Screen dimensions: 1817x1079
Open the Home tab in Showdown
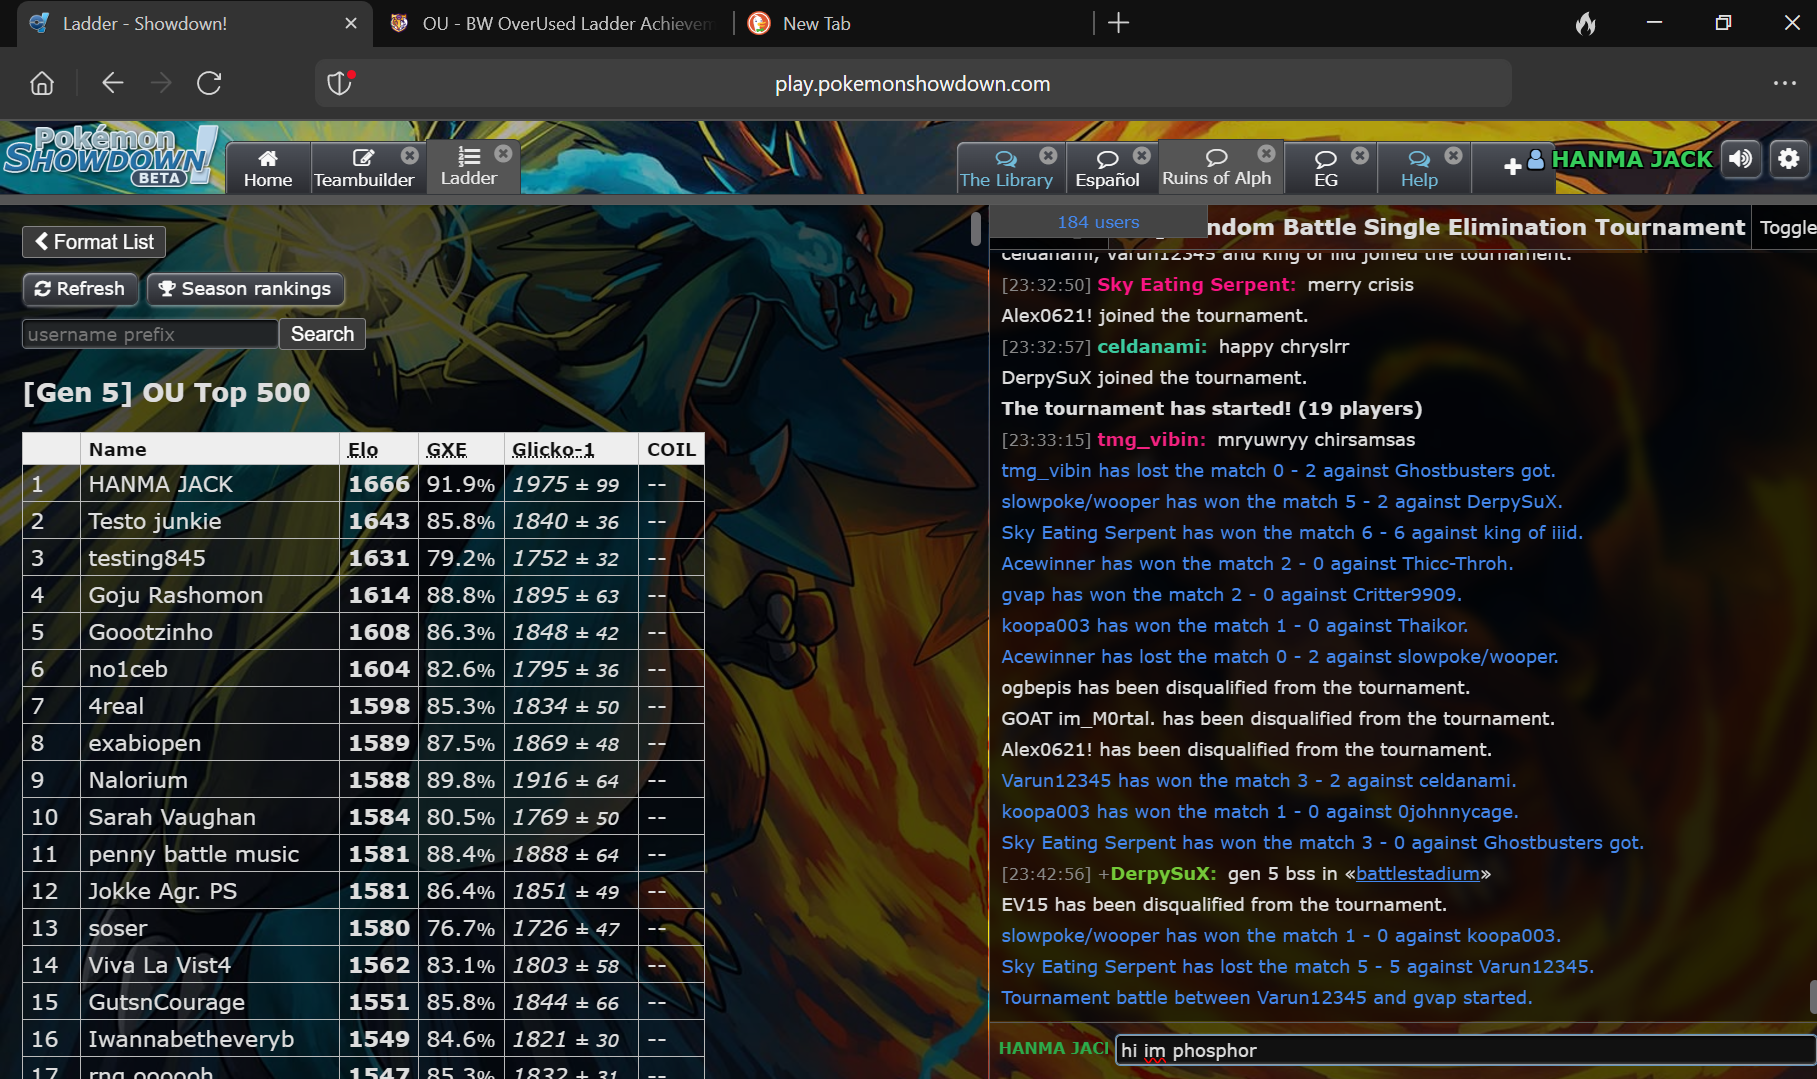pos(268,168)
